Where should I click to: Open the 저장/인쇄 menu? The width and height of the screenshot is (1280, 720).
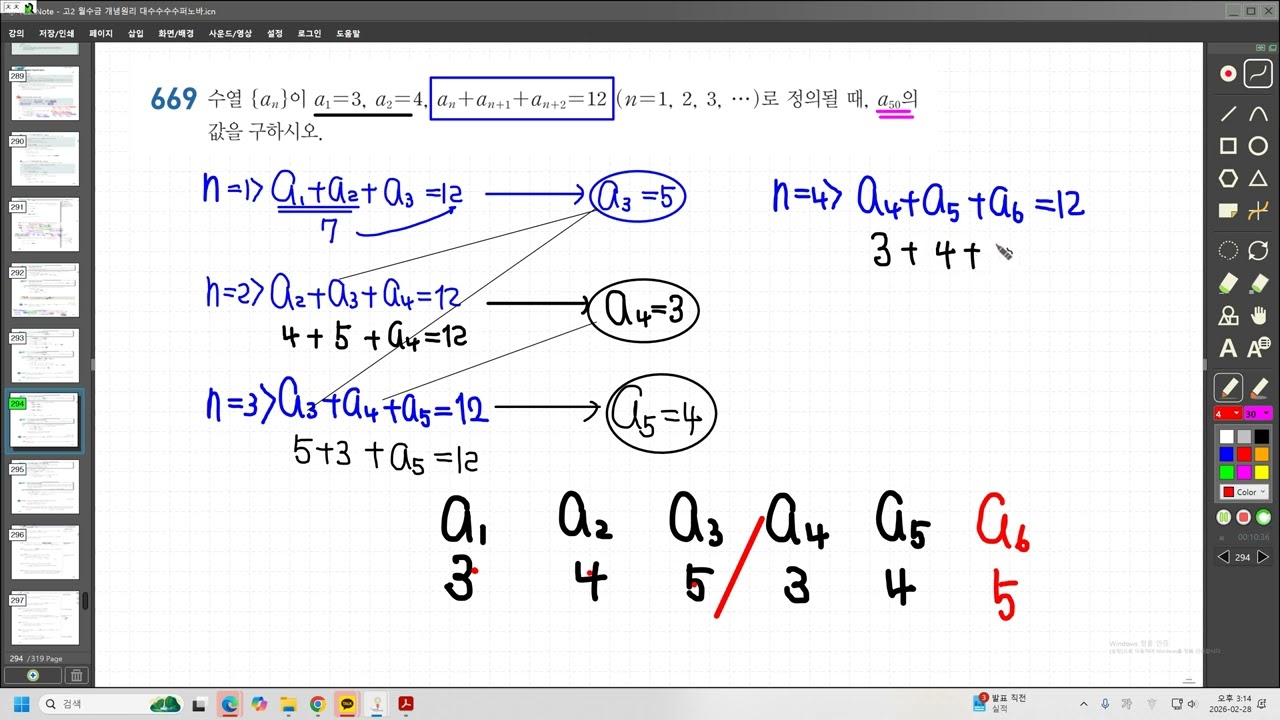pyautogui.click(x=56, y=33)
